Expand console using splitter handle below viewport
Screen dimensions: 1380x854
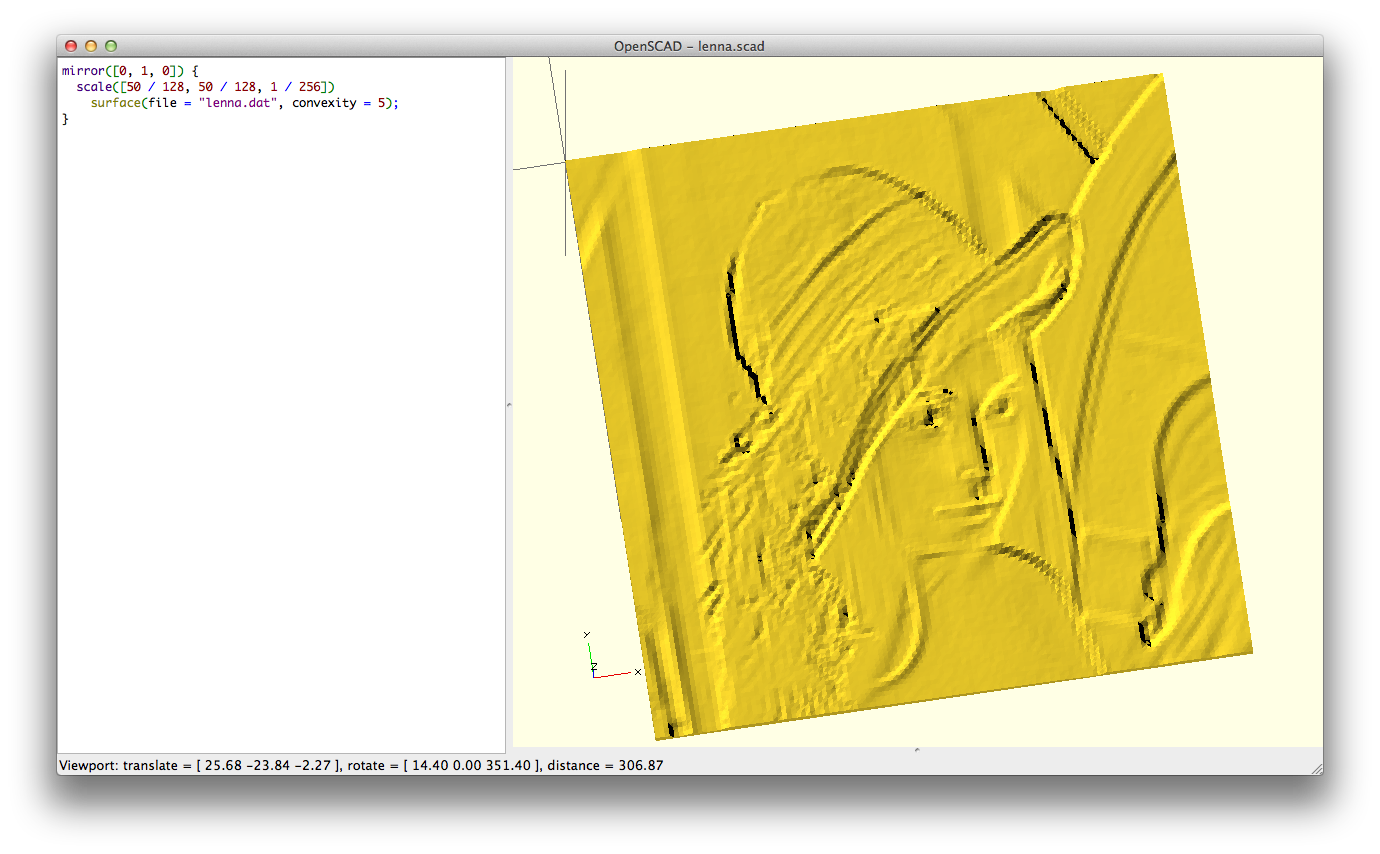coord(917,750)
